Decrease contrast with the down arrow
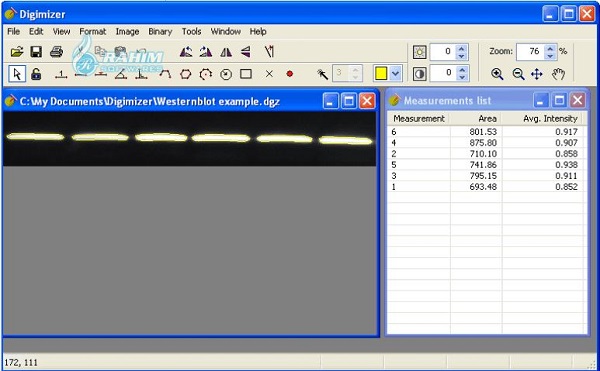 click(x=462, y=77)
